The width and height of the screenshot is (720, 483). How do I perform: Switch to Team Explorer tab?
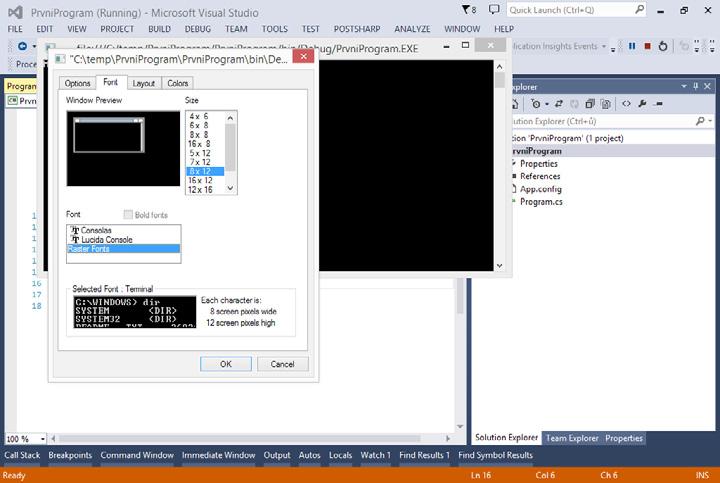(572, 438)
